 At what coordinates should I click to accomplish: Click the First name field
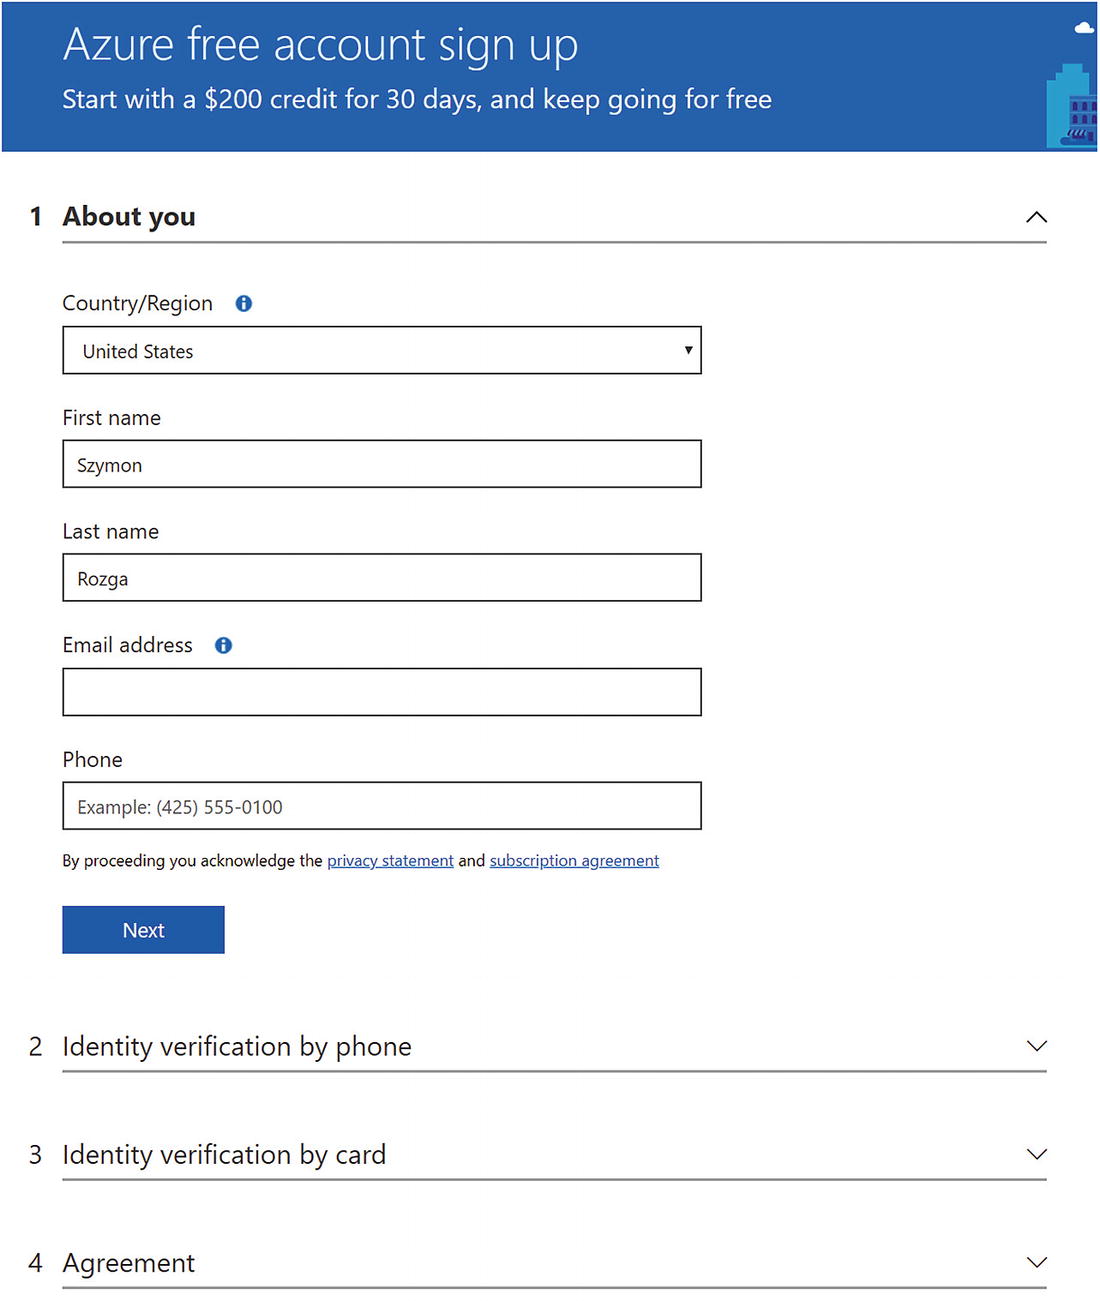382,465
